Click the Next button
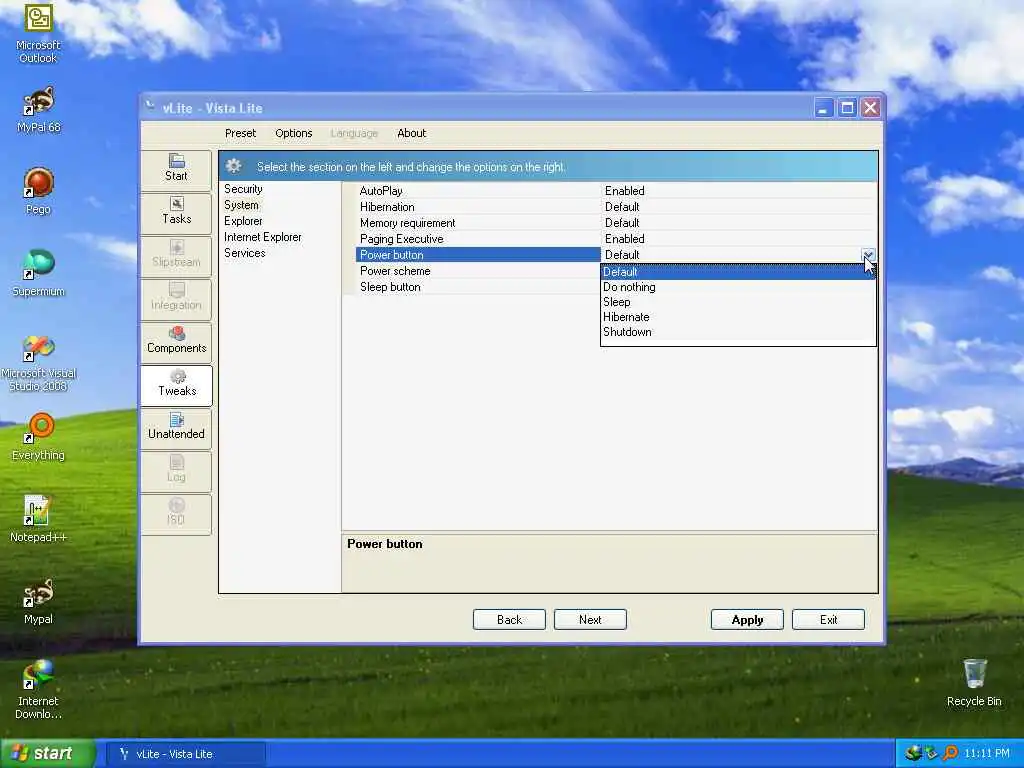1024x768 pixels. (590, 620)
